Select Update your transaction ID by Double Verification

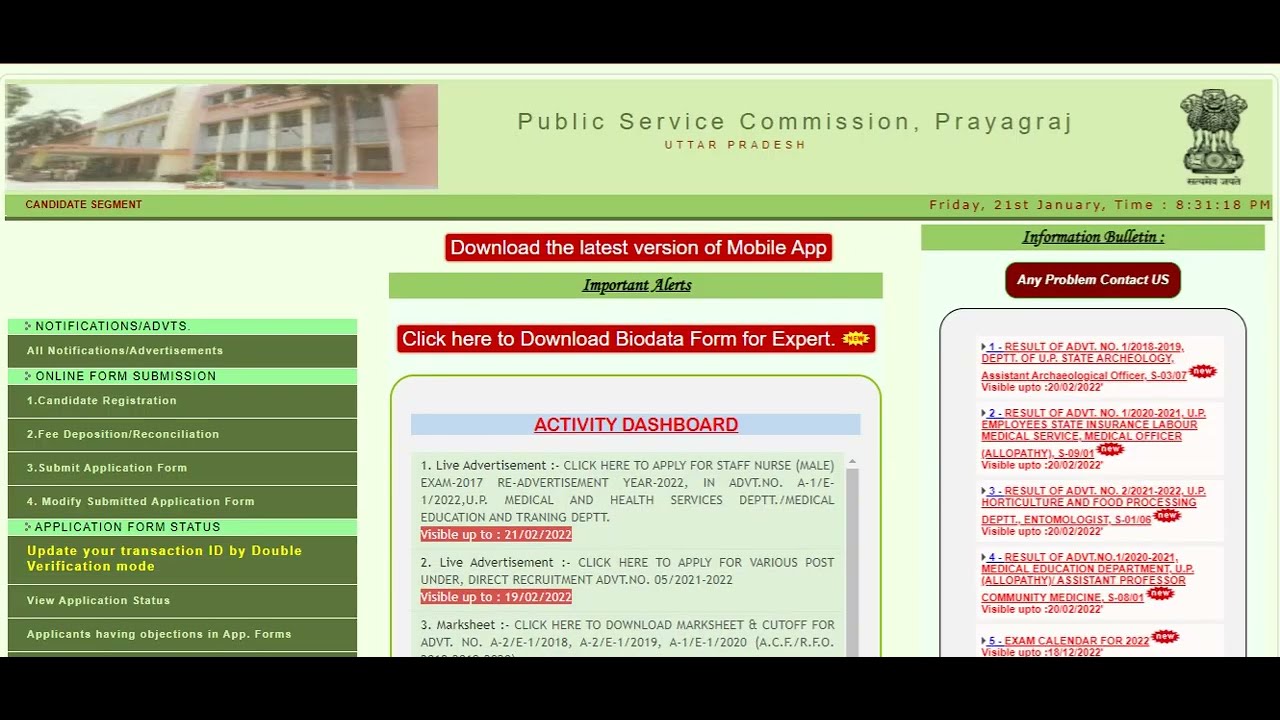[x=182, y=559]
